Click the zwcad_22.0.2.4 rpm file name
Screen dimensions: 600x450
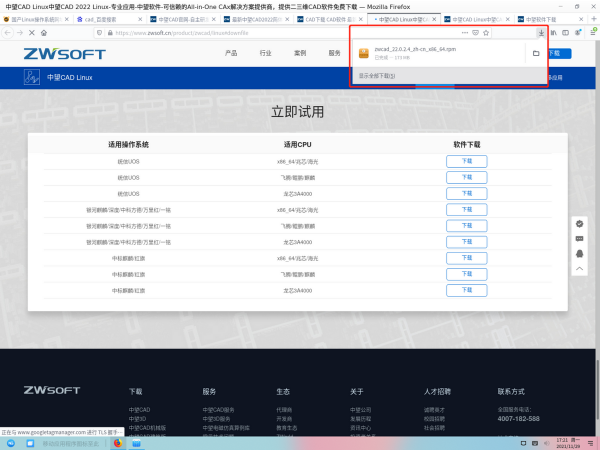[x=415, y=49]
